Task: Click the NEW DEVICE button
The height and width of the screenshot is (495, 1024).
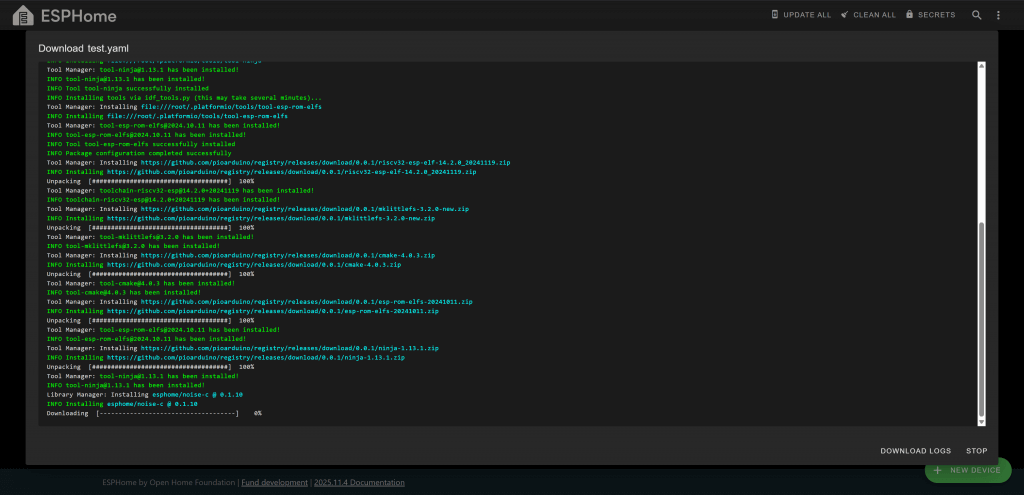Action: [967, 470]
